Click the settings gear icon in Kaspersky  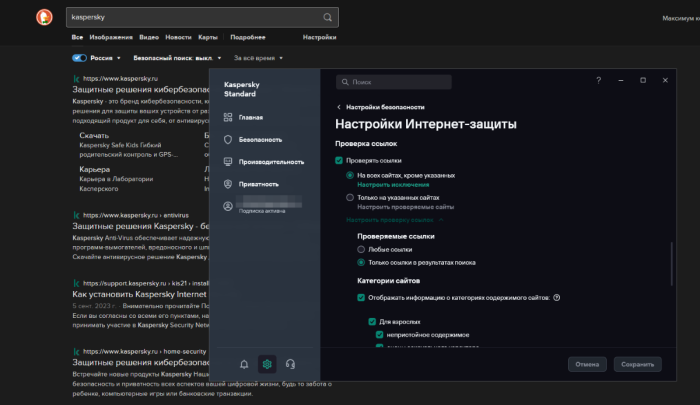[x=267, y=364]
